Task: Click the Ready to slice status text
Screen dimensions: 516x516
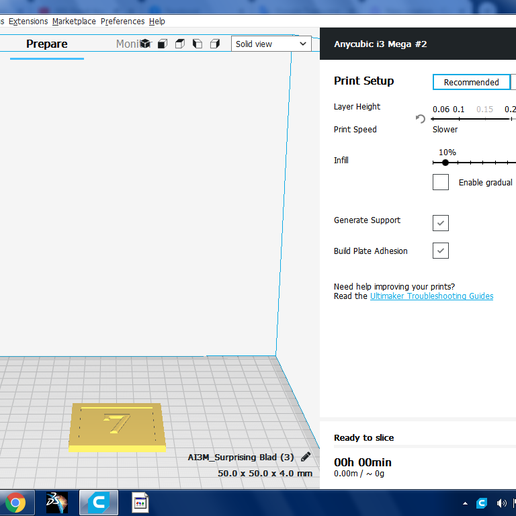Action: tap(364, 438)
